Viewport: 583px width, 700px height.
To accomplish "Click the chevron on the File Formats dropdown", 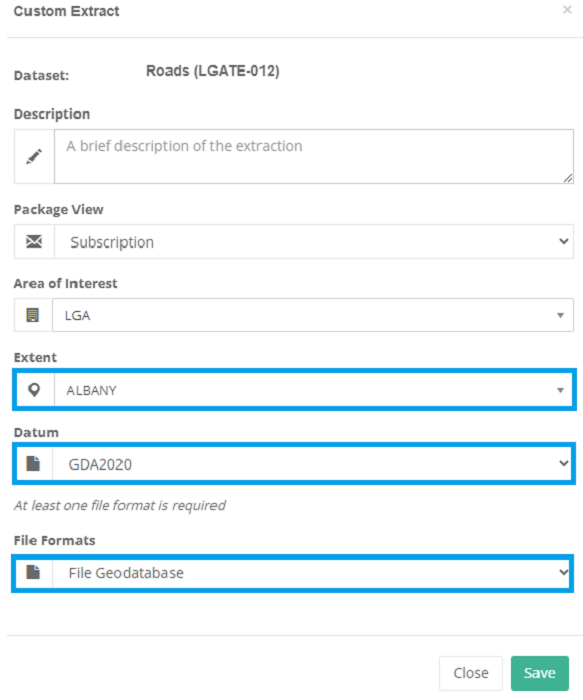I will 564,572.
